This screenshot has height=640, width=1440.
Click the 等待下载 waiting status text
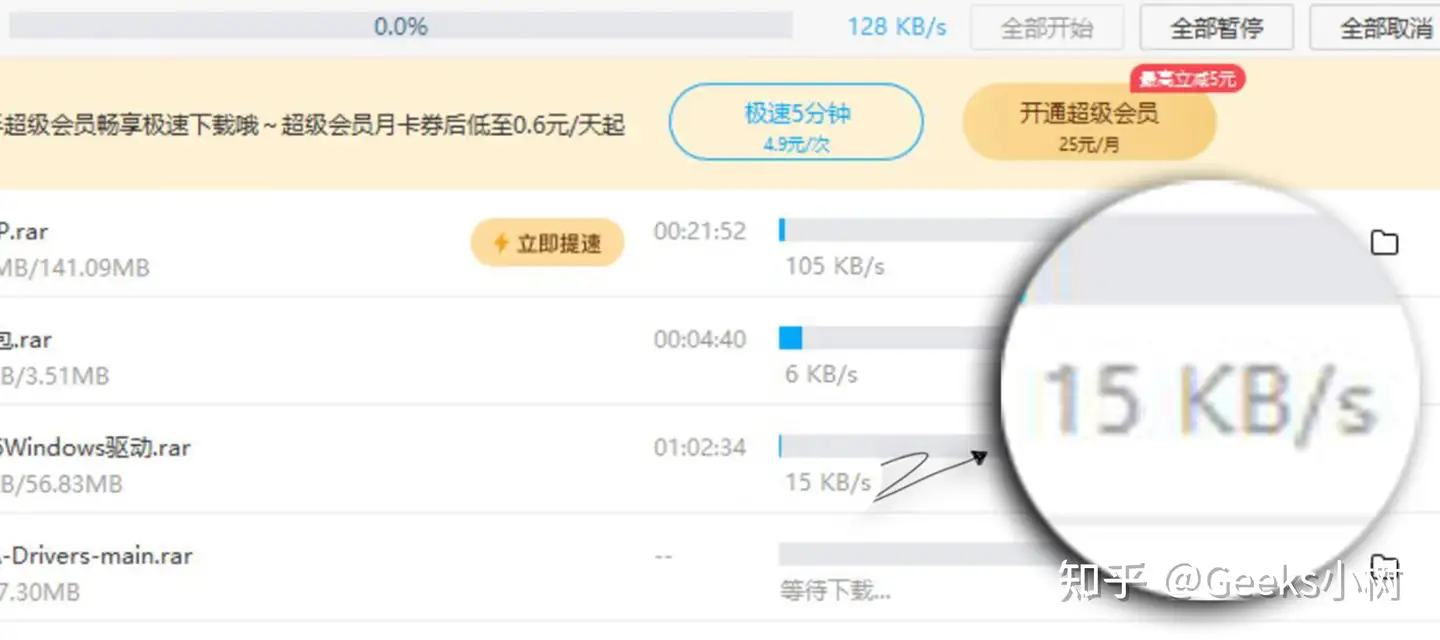tap(835, 591)
